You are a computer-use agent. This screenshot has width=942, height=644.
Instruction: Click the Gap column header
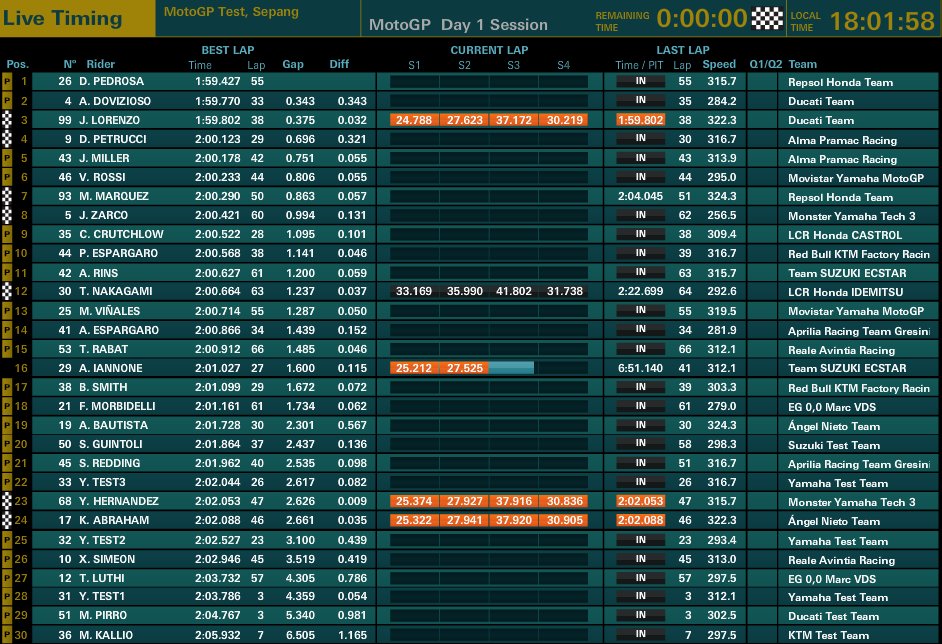pyautogui.click(x=293, y=64)
